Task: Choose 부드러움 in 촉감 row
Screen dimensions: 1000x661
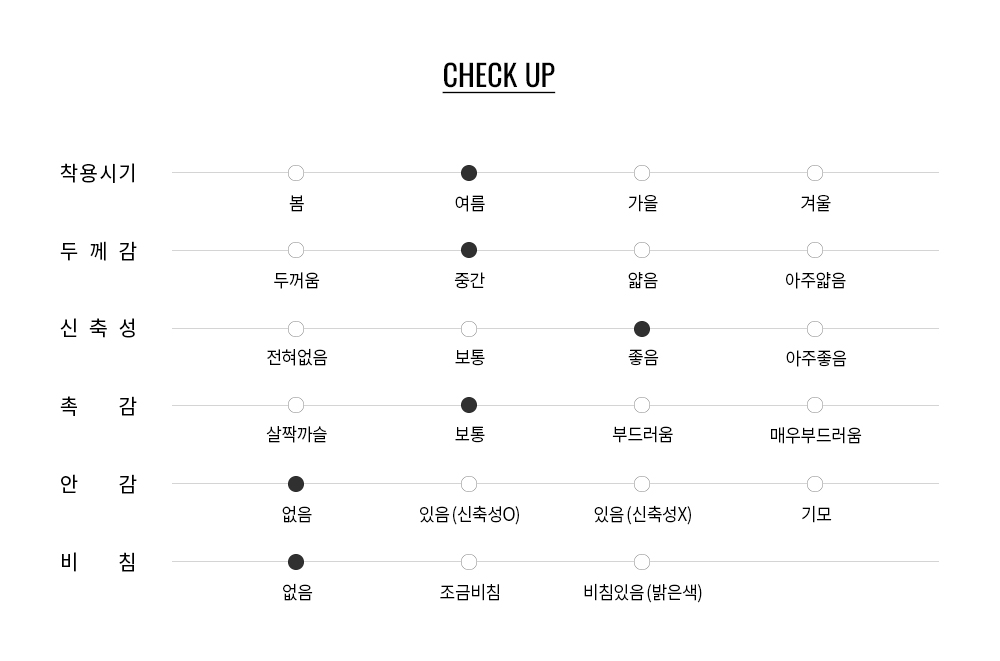Action: pyautogui.click(x=642, y=405)
